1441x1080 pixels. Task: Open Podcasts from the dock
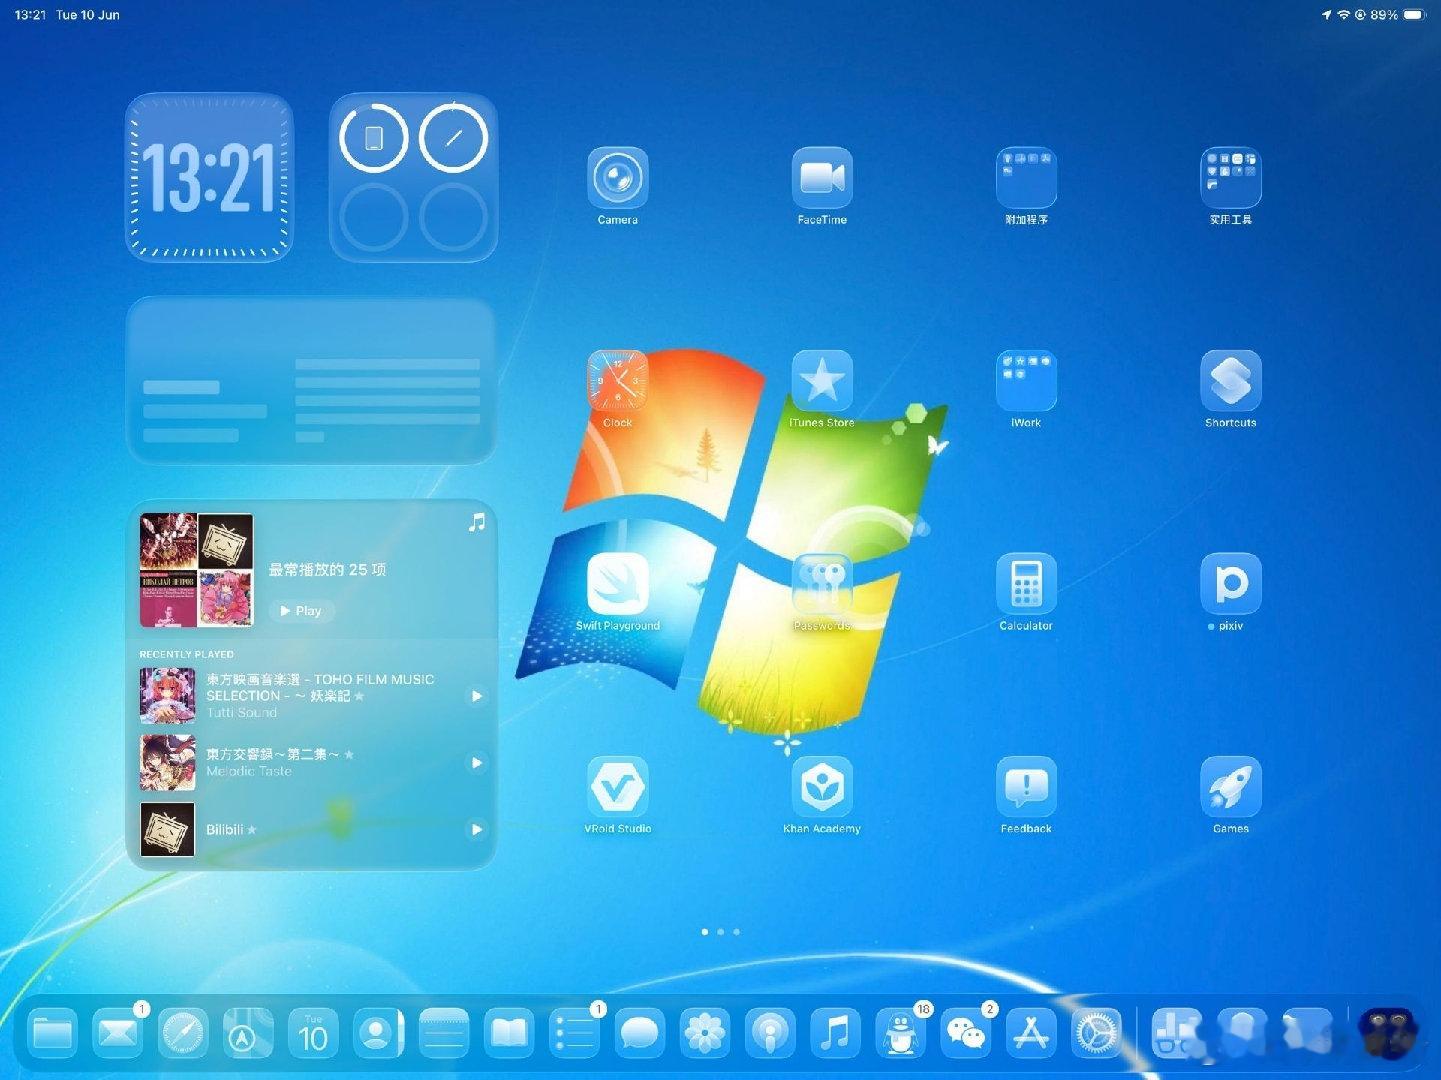point(770,1033)
